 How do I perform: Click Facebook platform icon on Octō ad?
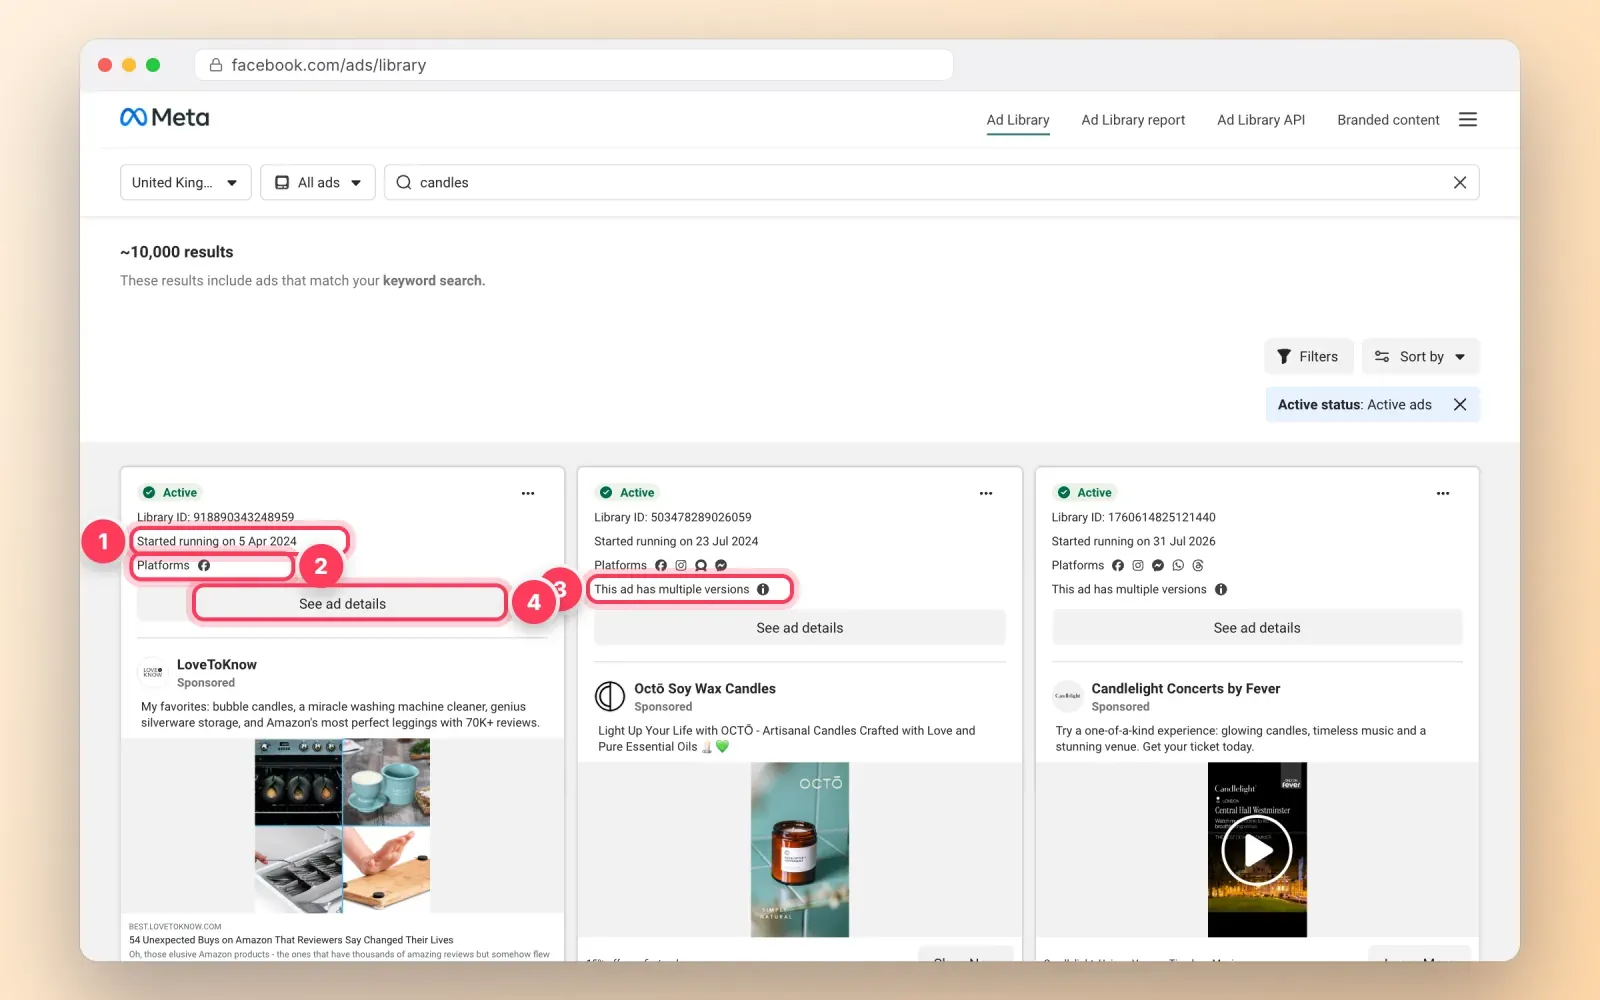[x=661, y=565]
